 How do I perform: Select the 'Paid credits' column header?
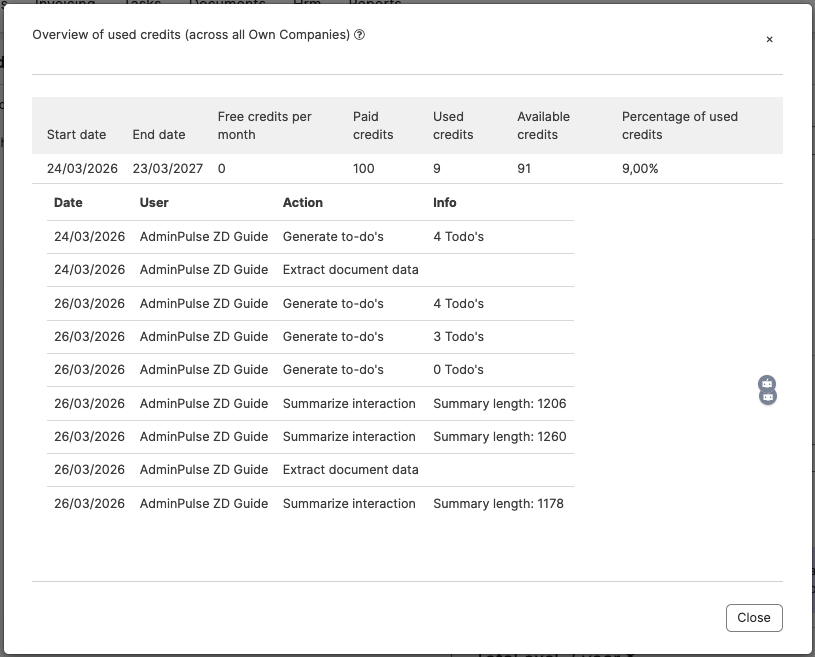click(373, 125)
